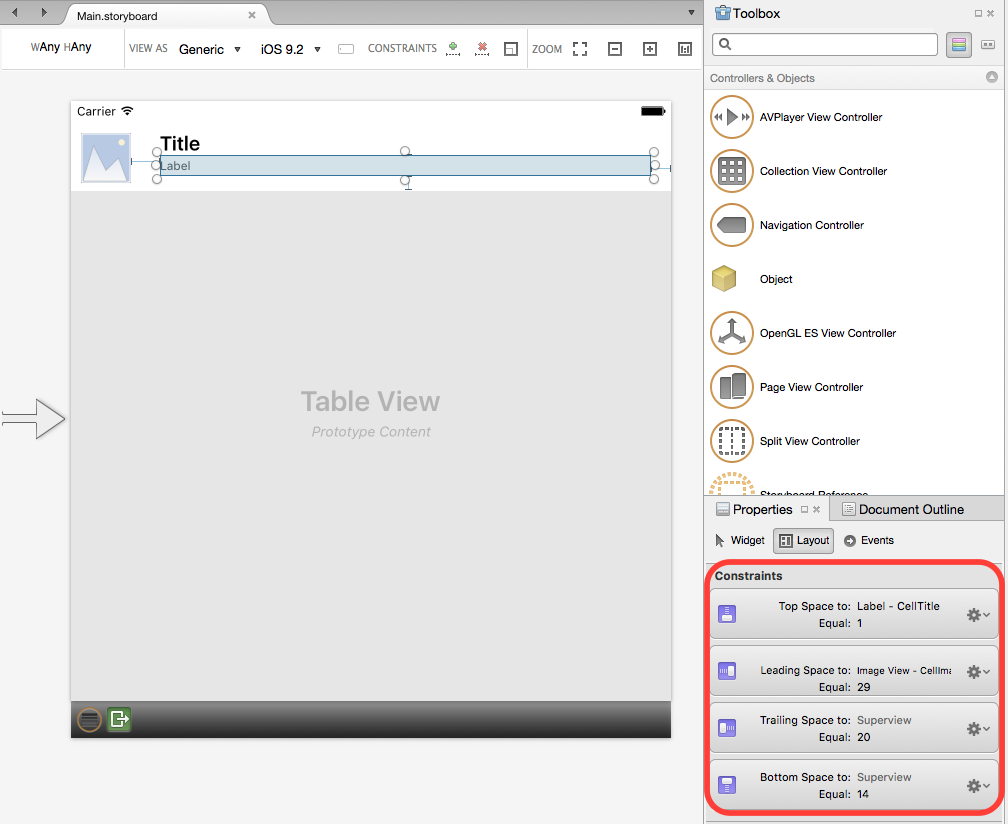Select the AVPlayer View Controller icon
The height and width of the screenshot is (824, 1008).
coord(731,117)
